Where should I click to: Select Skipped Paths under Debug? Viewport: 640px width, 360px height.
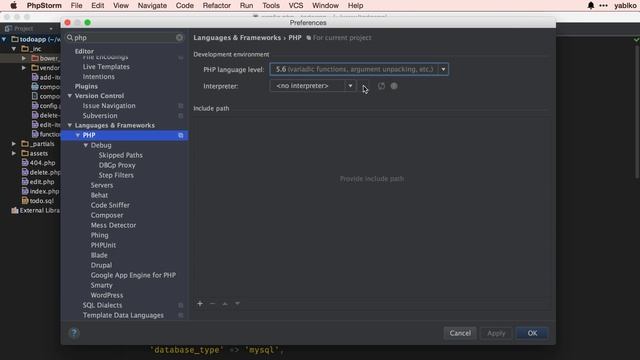(x=120, y=155)
